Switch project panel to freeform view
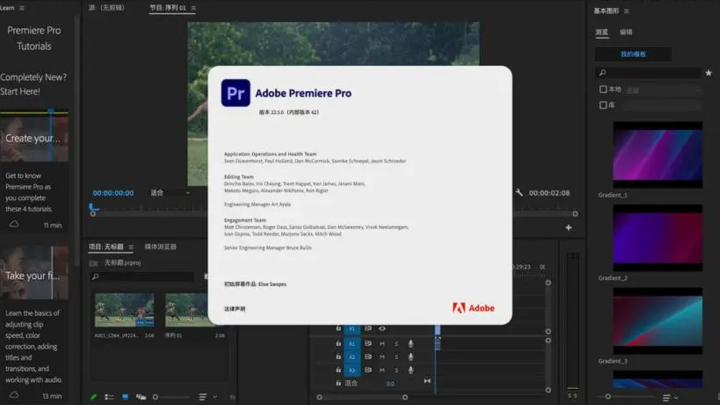The width and height of the screenshot is (720, 405). tap(141, 397)
